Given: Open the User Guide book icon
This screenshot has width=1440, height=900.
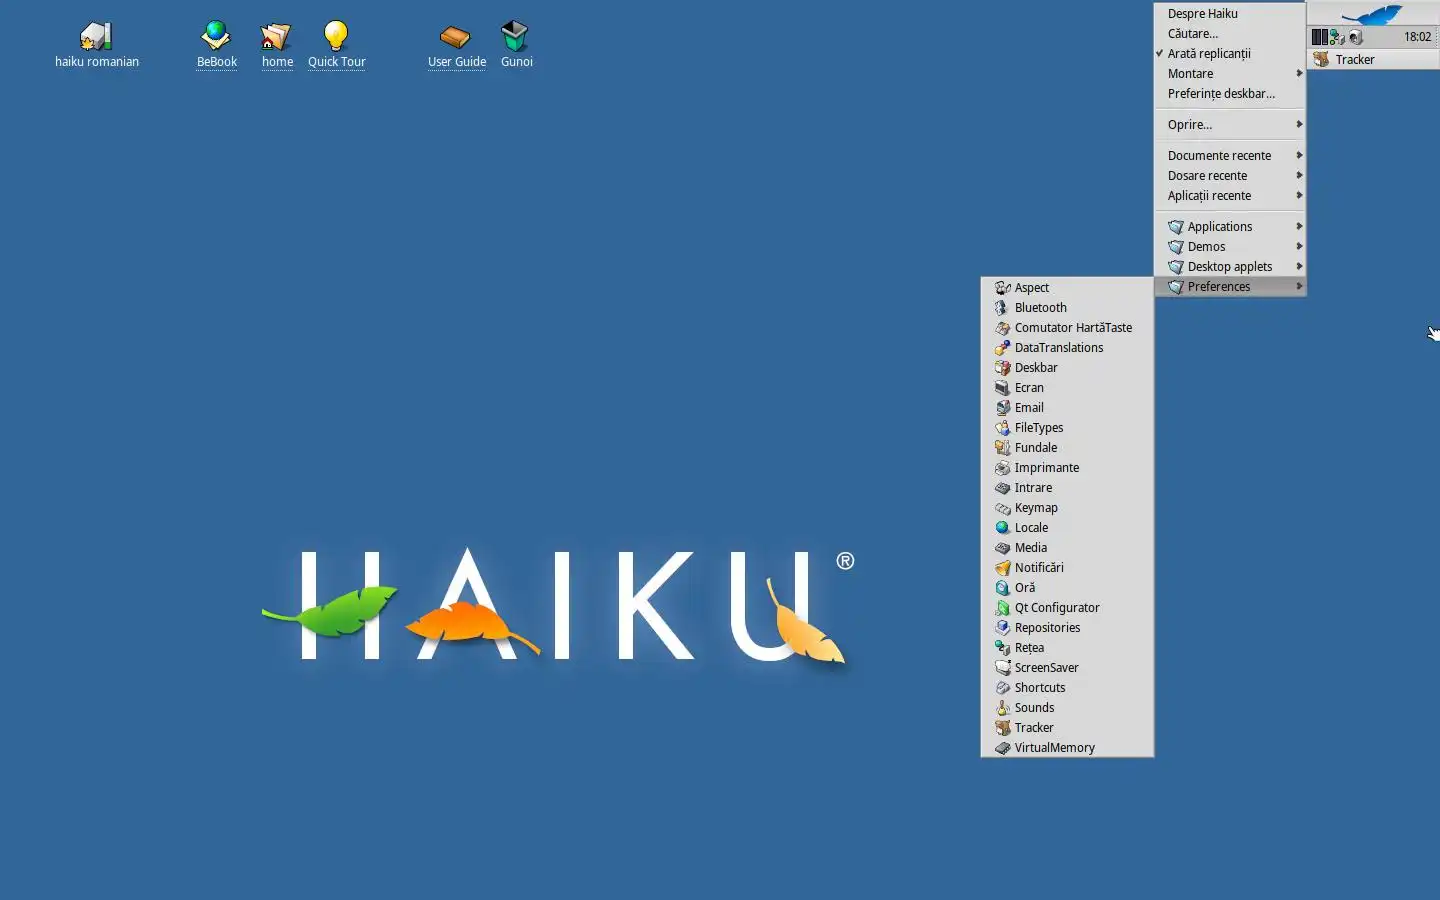Looking at the screenshot, I should click(455, 37).
